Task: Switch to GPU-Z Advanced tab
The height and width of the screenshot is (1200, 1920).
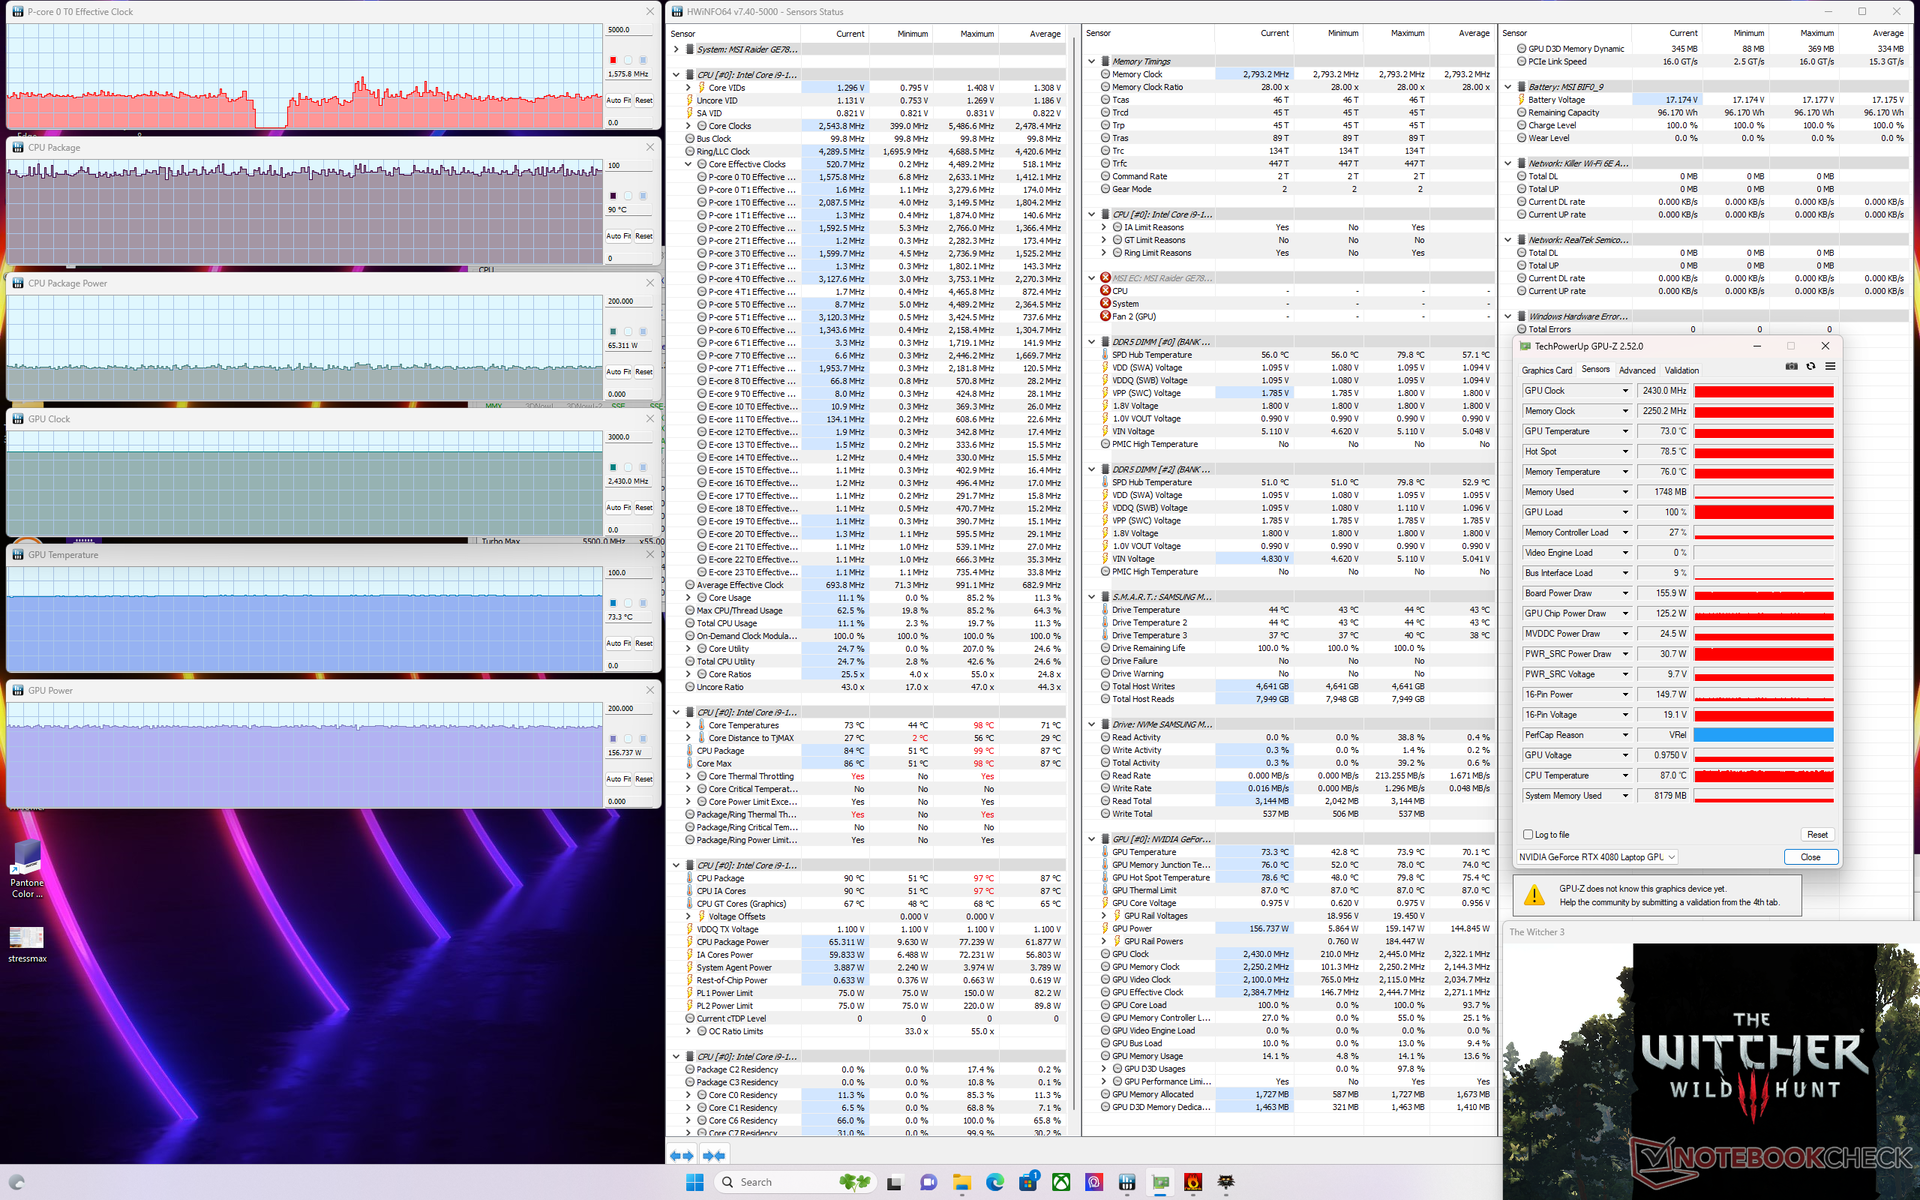Action: tap(1637, 370)
